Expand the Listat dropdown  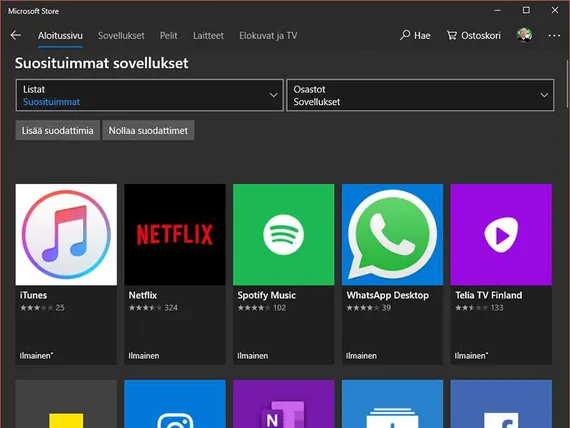tap(149, 95)
